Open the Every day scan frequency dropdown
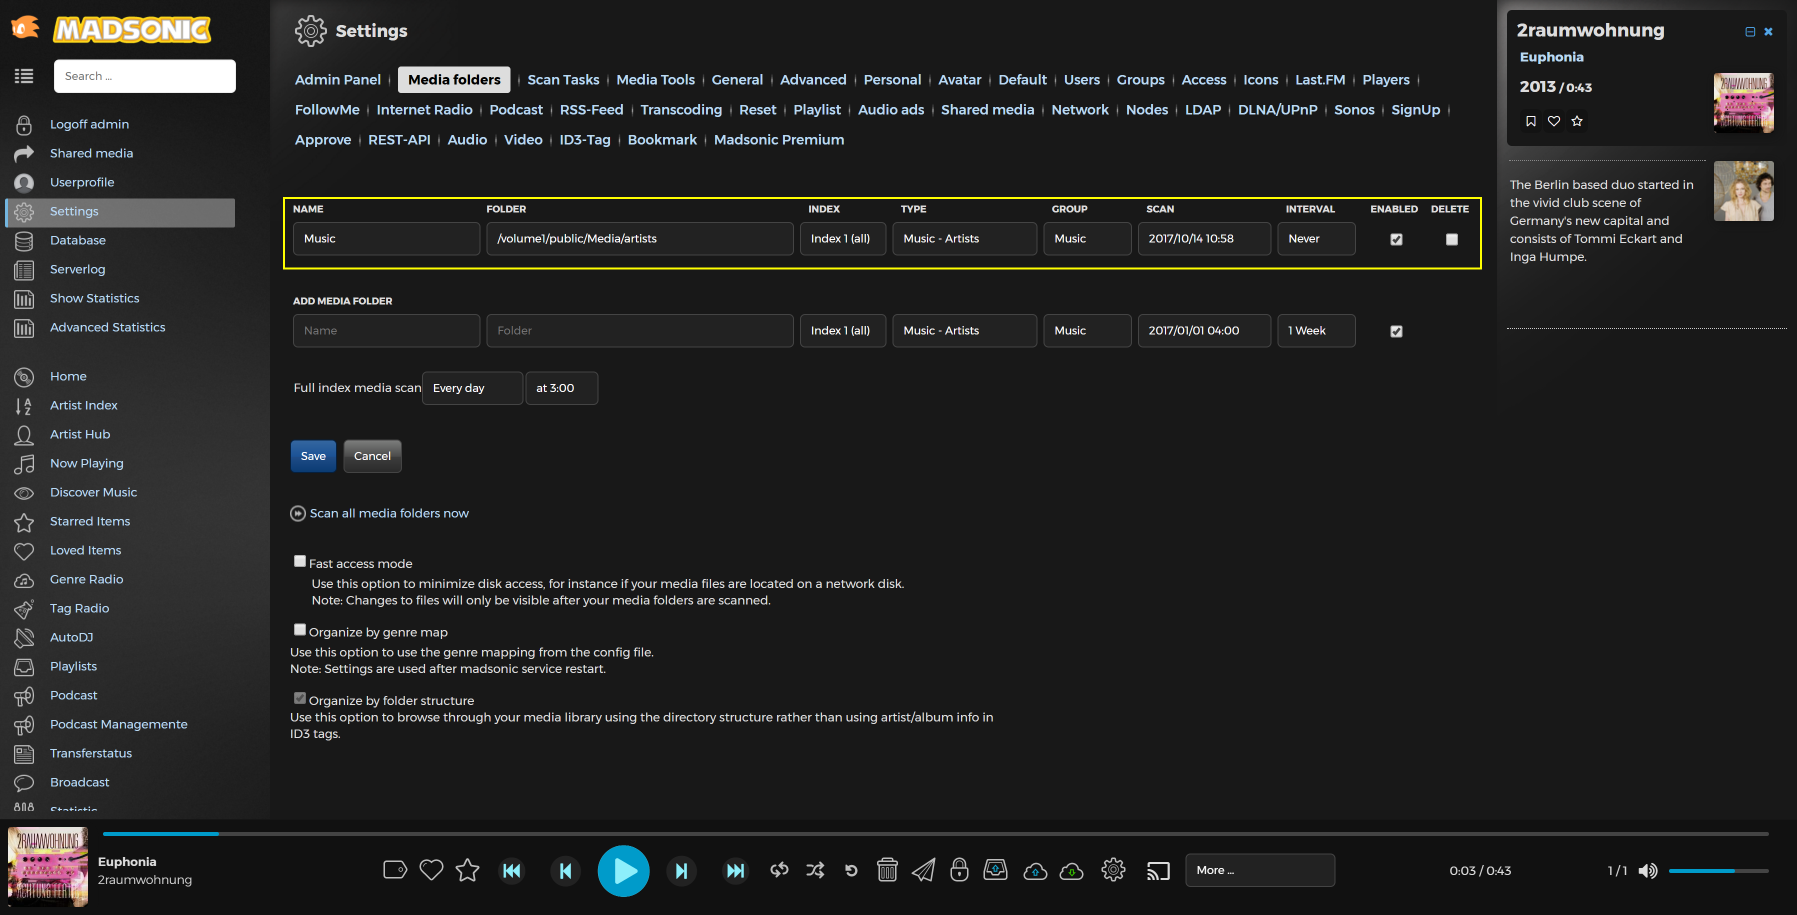This screenshot has height=915, width=1797. 472,388
